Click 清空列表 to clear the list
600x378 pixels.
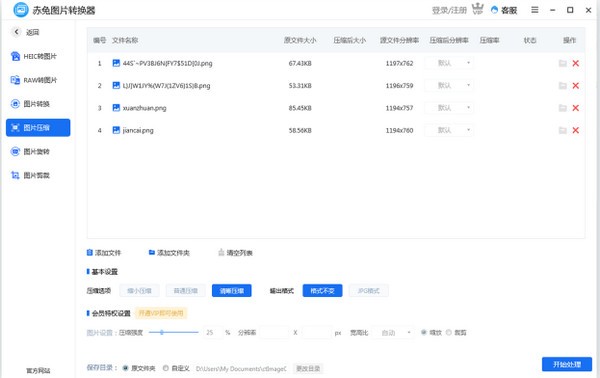click(235, 253)
